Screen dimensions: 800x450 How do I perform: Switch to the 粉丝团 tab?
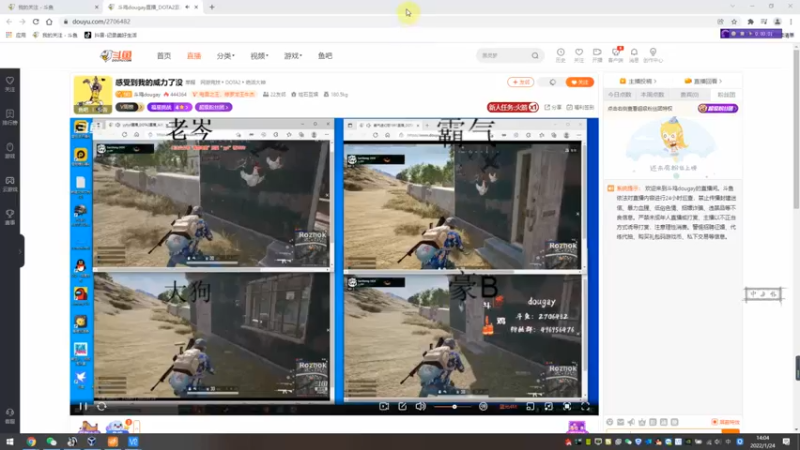click(726, 95)
